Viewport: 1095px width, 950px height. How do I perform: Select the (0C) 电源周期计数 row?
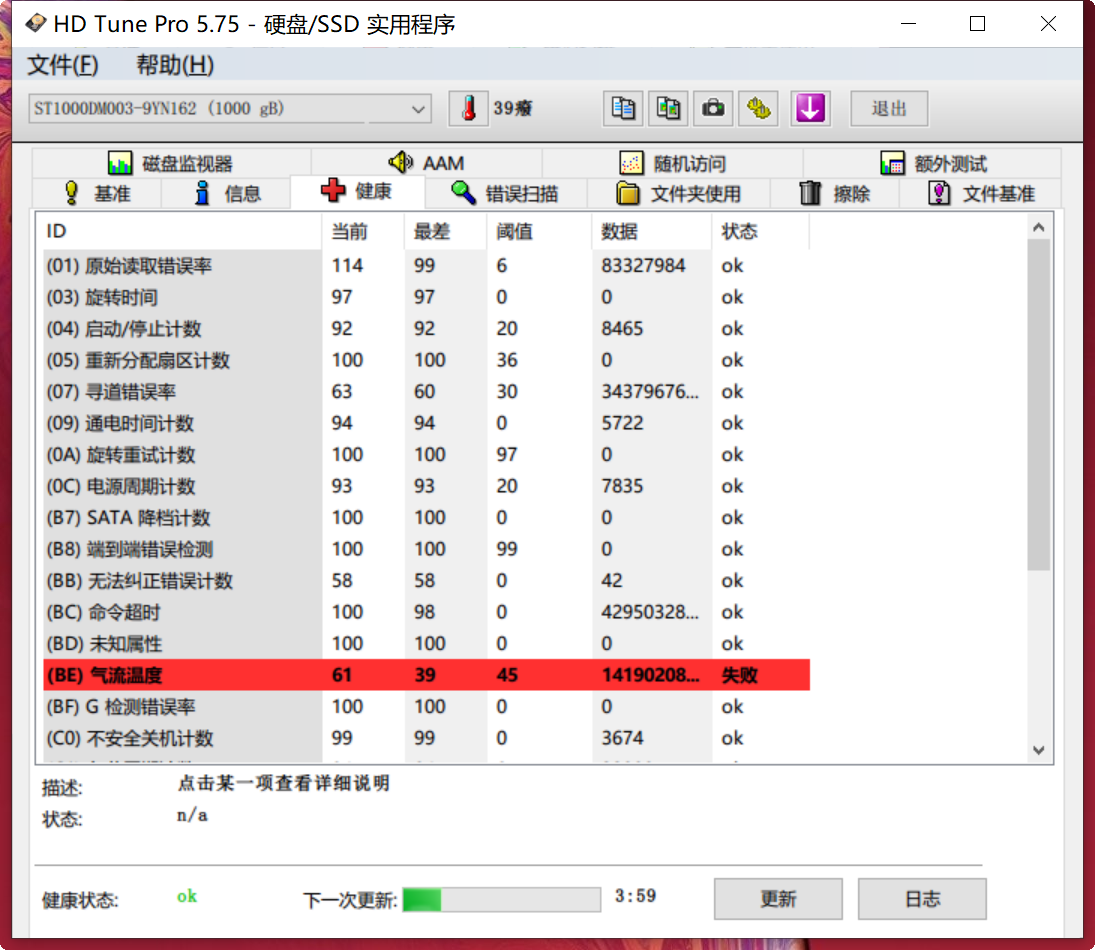(x=427, y=485)
